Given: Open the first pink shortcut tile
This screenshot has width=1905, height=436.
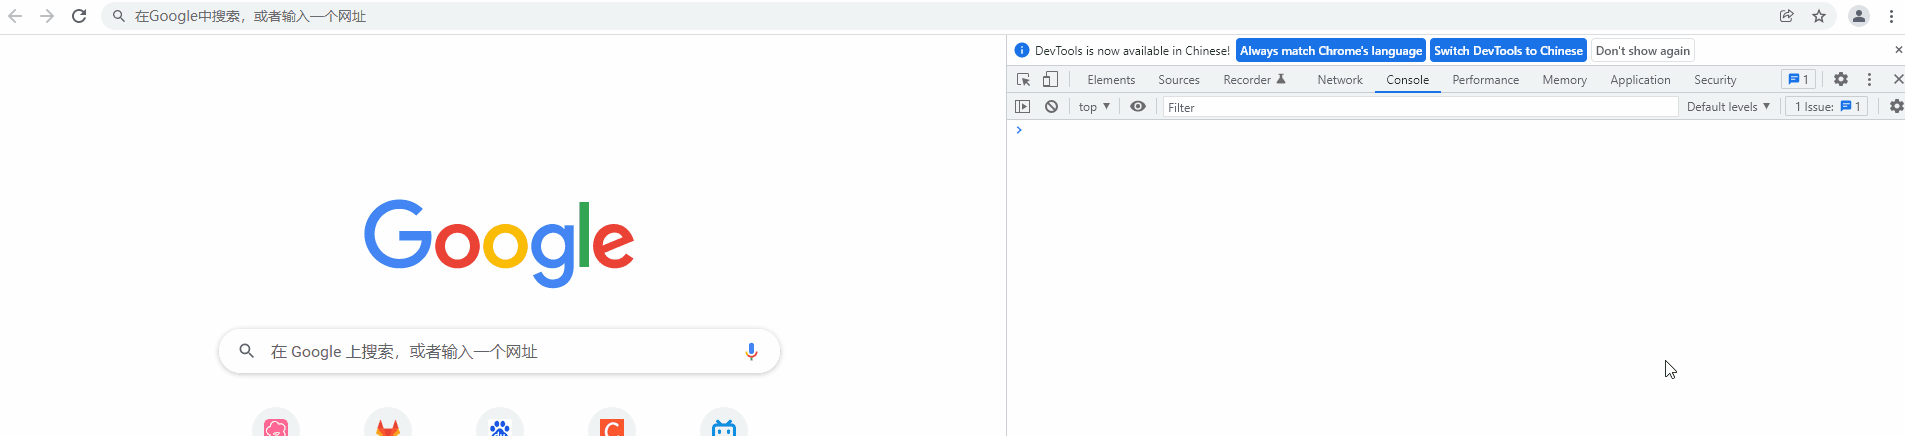Looking at the screenshot, I should 276,424.
